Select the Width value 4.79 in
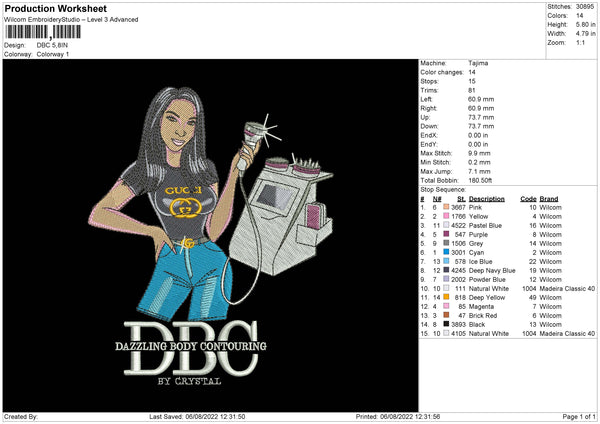 [585, 34]
